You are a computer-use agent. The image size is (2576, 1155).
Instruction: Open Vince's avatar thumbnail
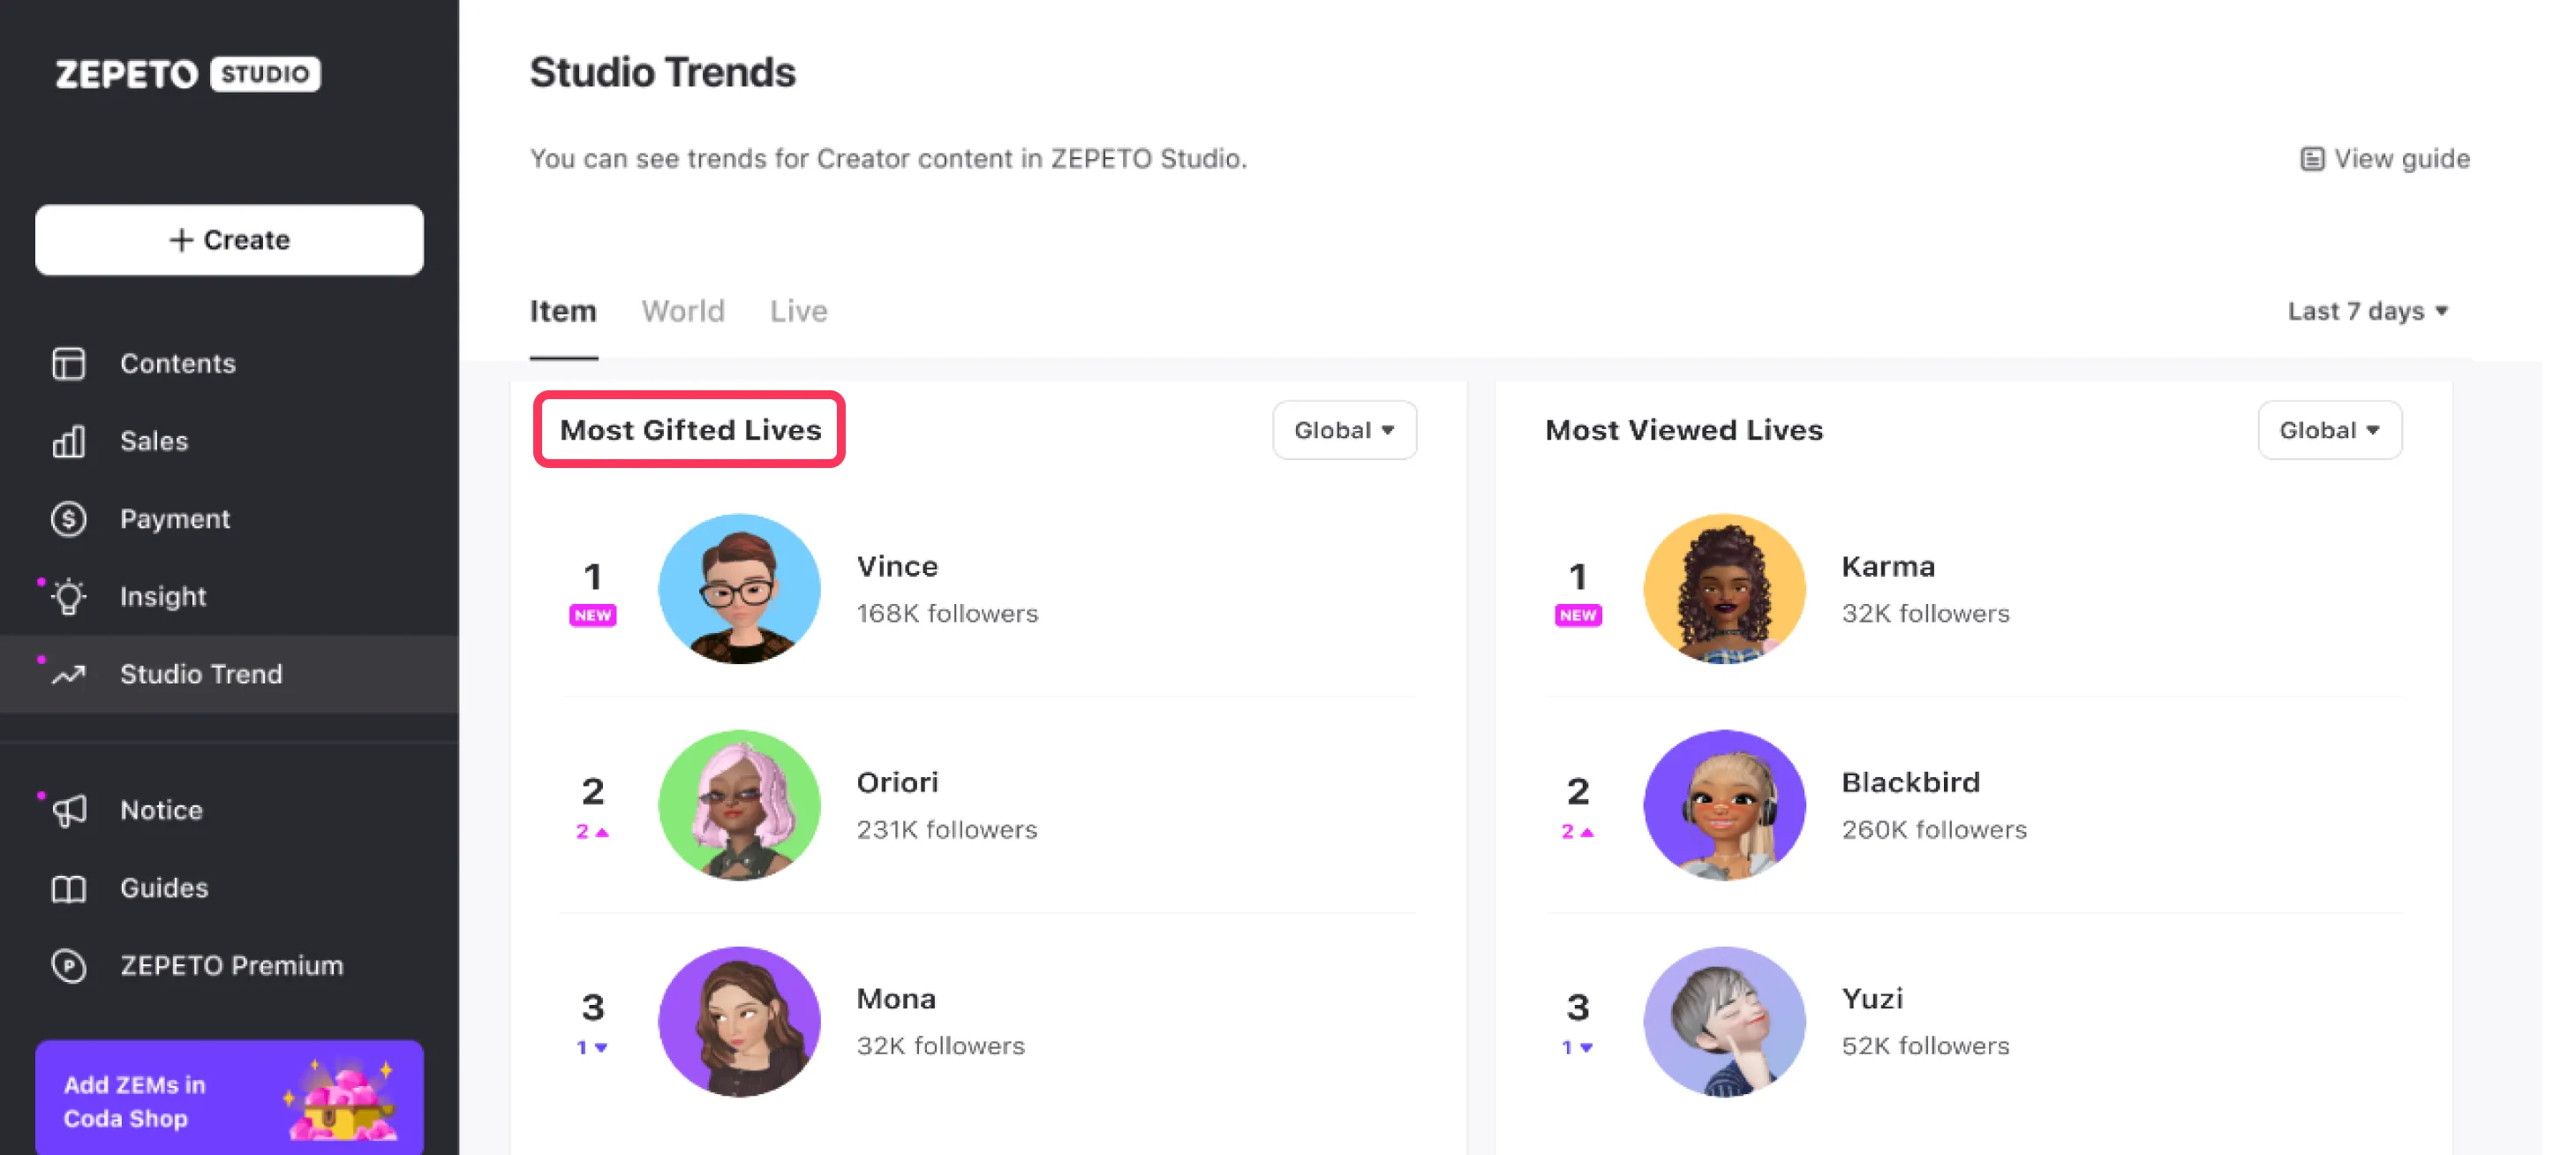[739, 589]
